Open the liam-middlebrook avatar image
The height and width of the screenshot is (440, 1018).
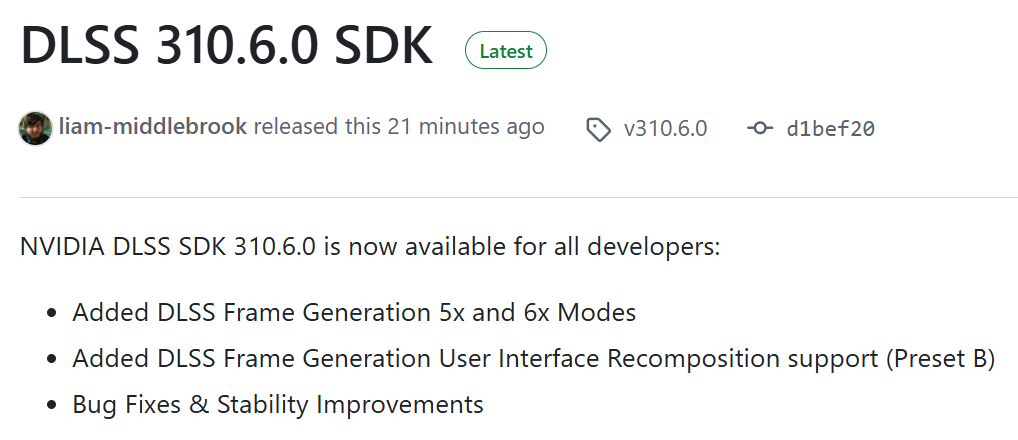pyautogui.click(x=35, y=128)
